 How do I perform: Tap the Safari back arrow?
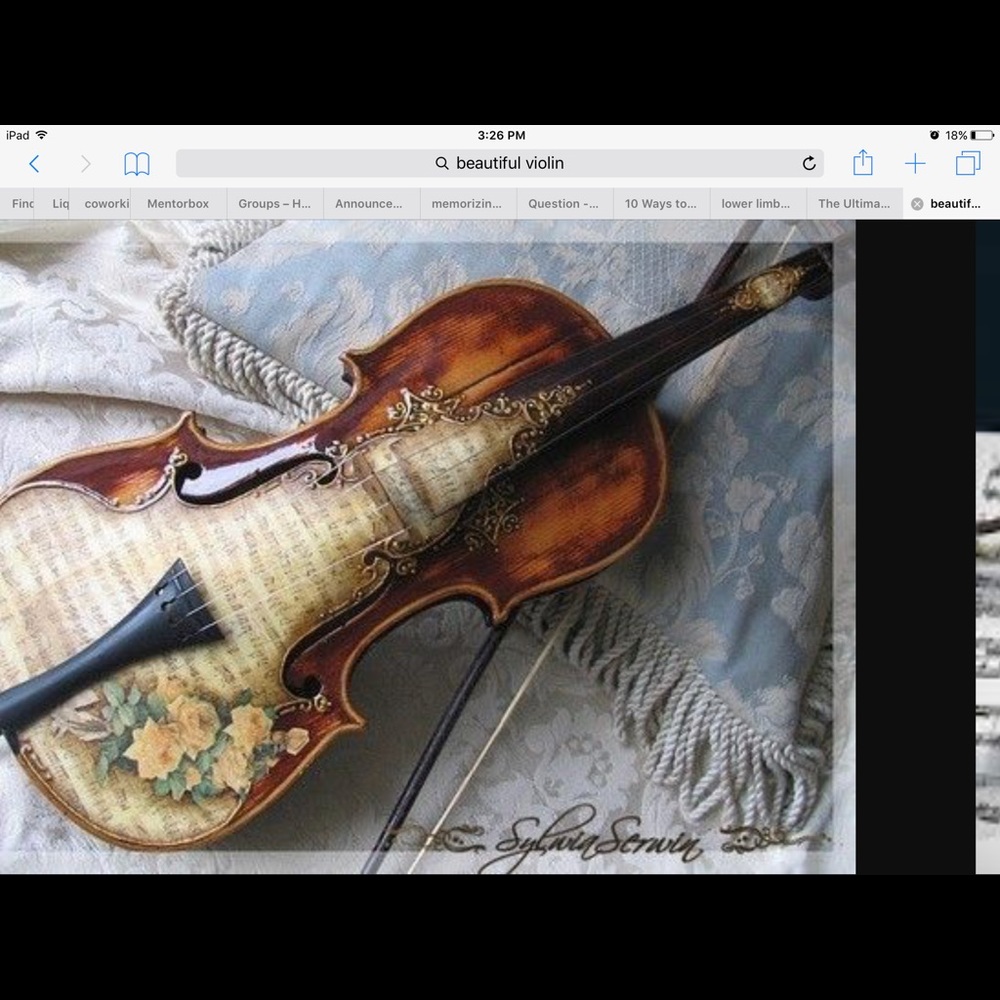[x=34, y=164]
